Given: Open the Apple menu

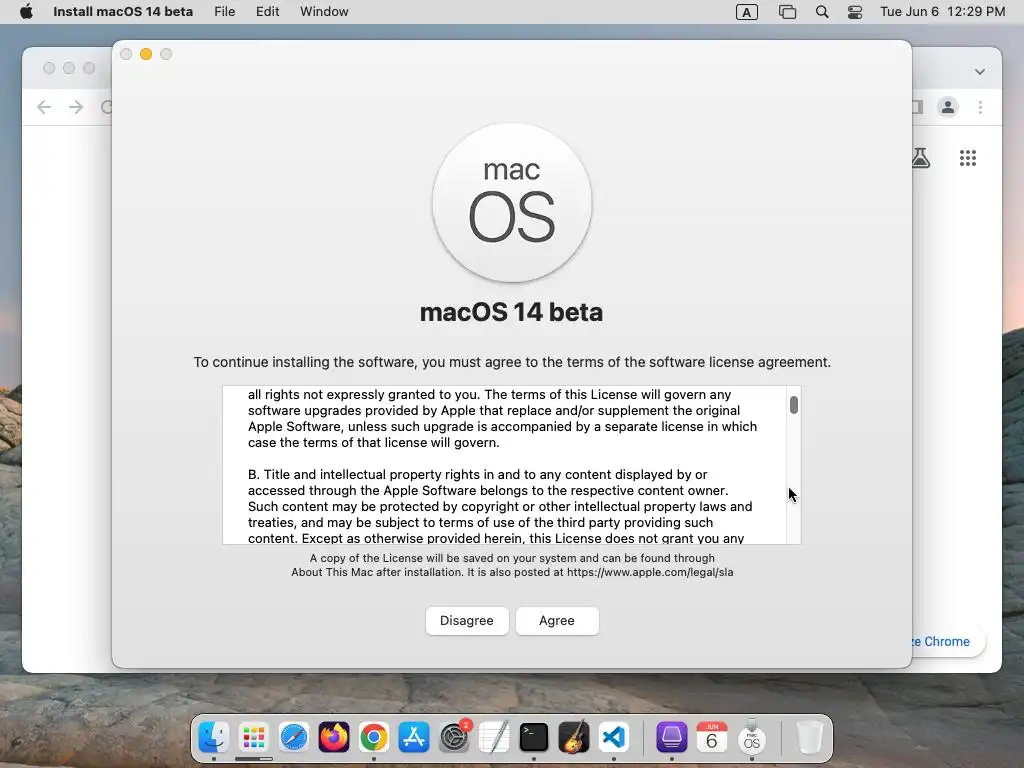Looking at the screenshot, I should [26, 12].
